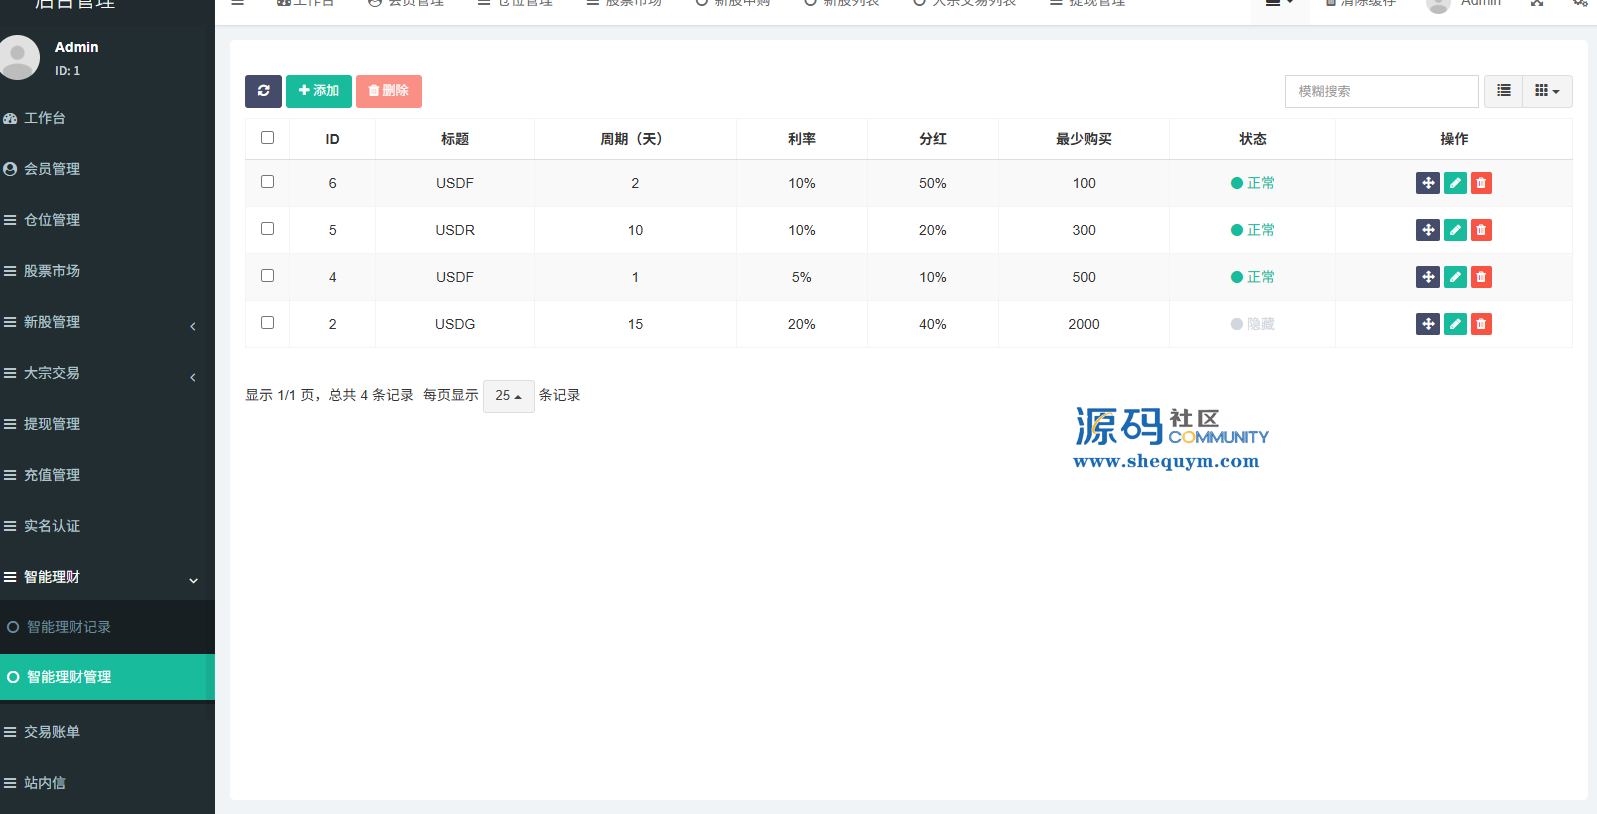
Task: Select the checkbox for row ID 5
Action: point(267,229)
